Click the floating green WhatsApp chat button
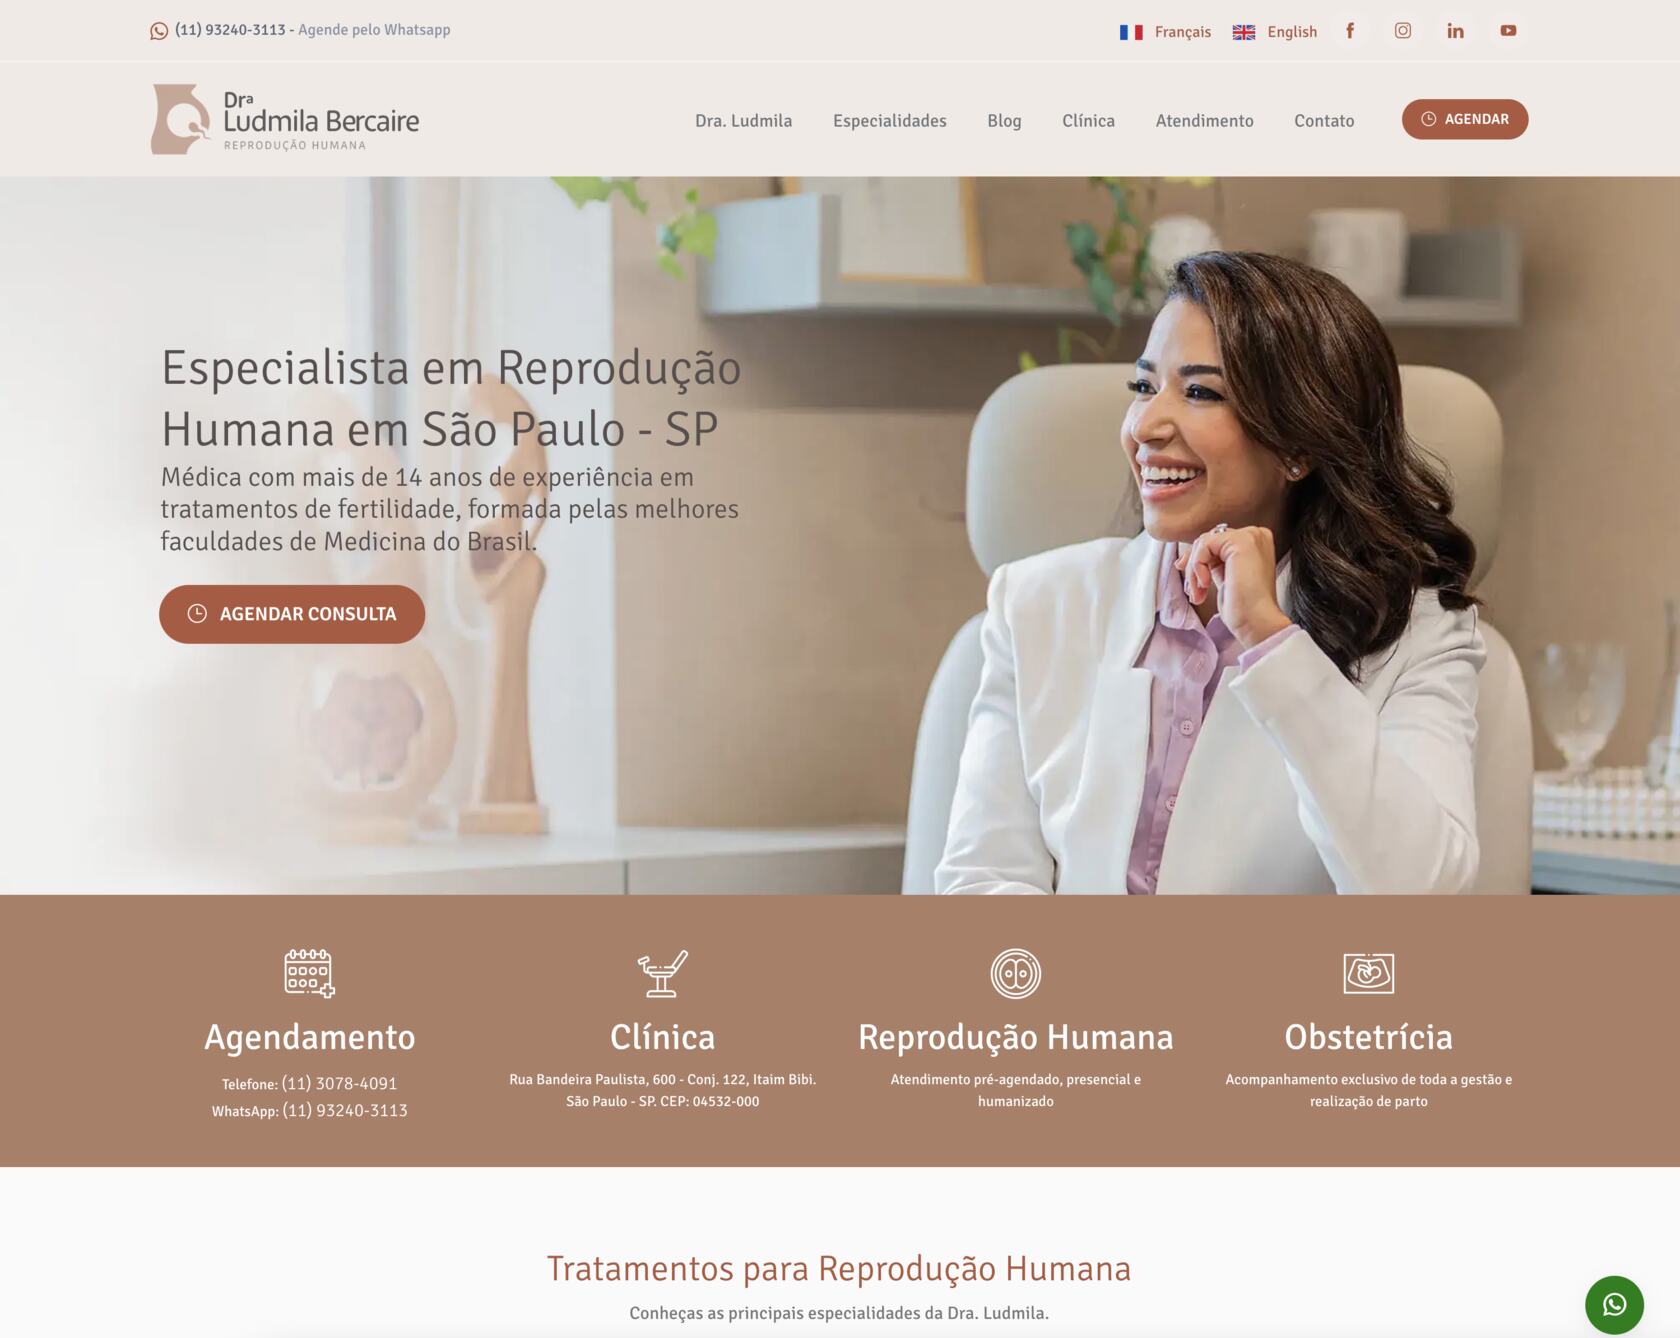Screen dimensions: 1680x1338 (1614, 1304)
